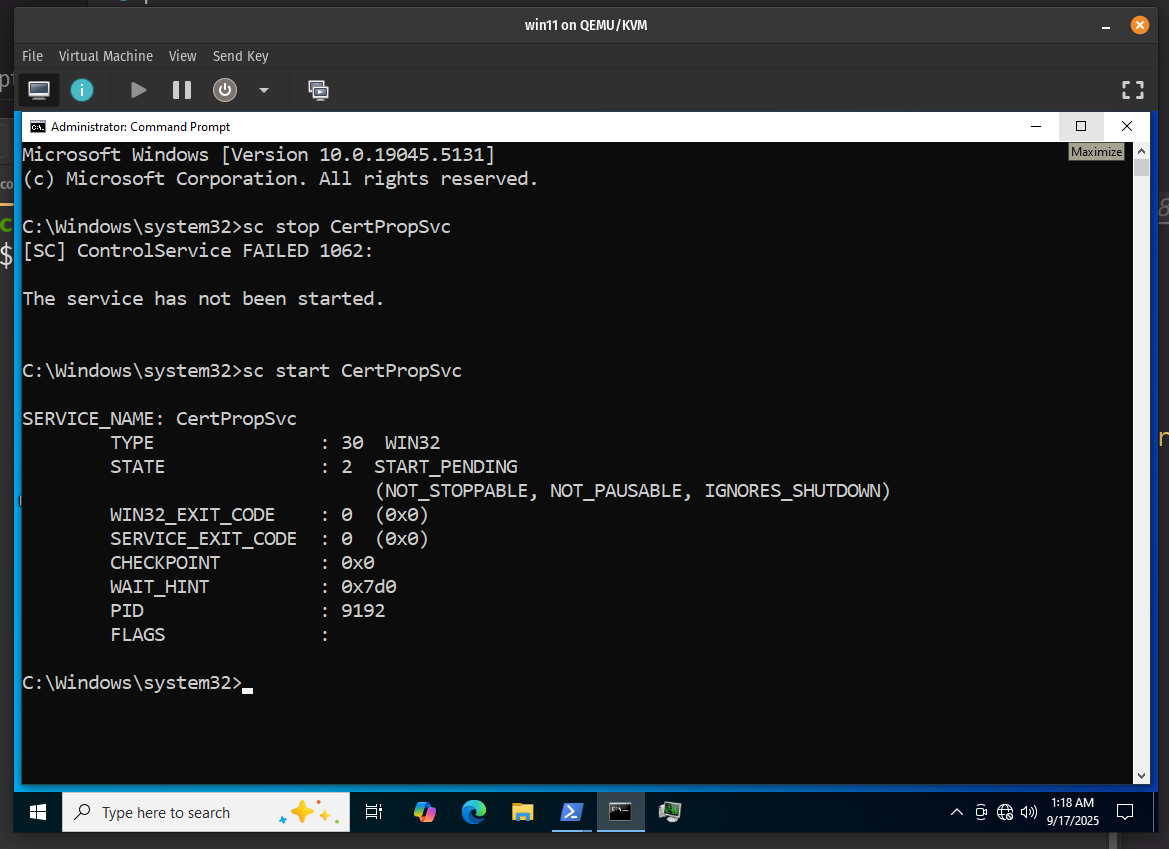
Task: Click the PID value '9192'
Action: pos(363,610)
